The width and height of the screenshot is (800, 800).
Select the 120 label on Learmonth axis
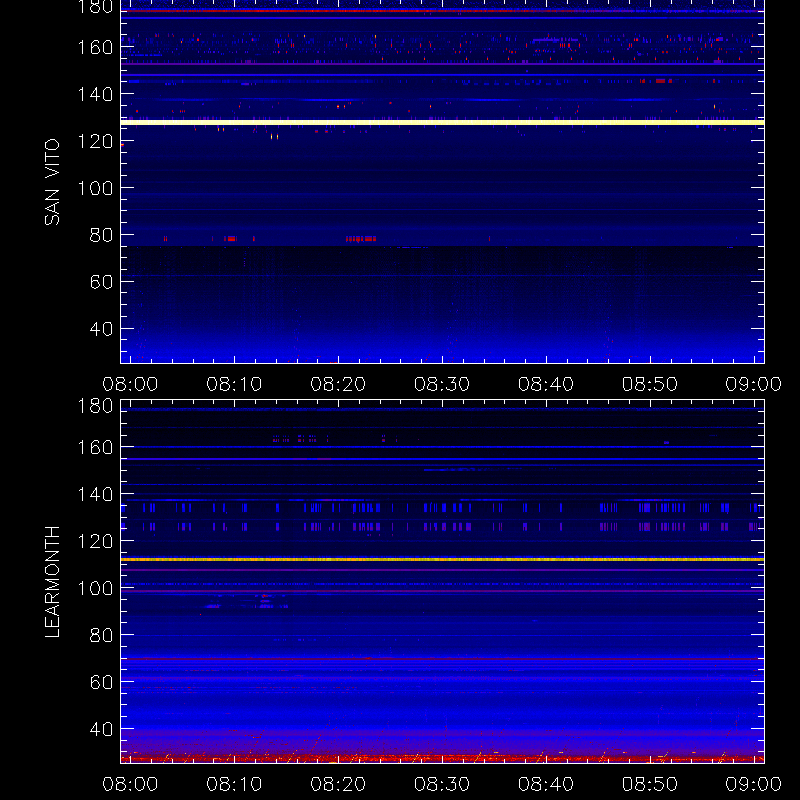click(95, 541)
